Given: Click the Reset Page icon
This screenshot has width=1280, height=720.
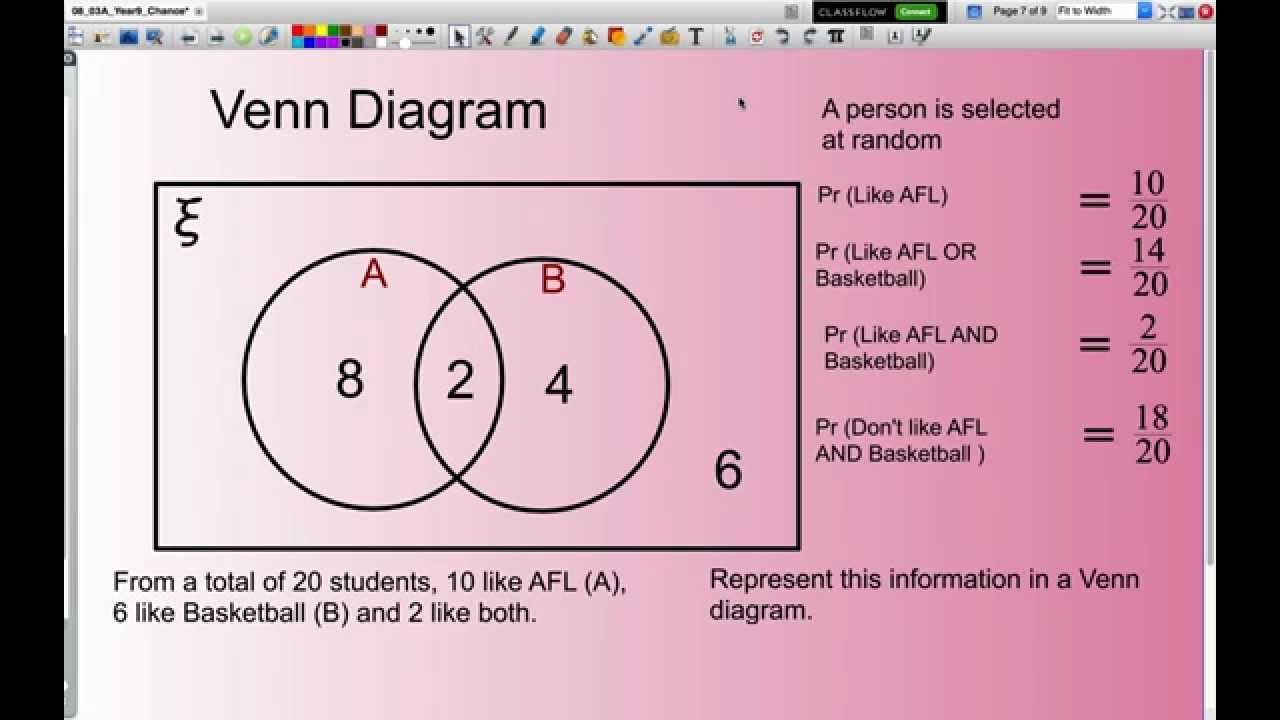Looking at the screenshot, I should (x=757, y=37).
